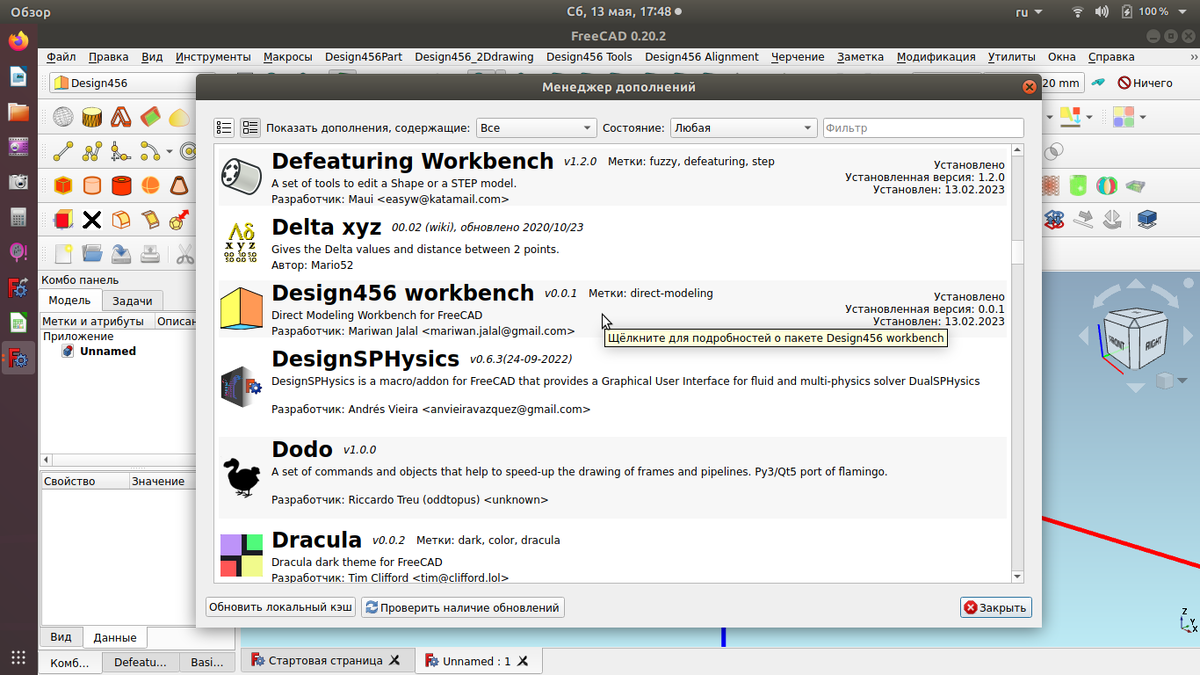This screenshot has height=675, width=1200.
Task: Select the Defeaturing Workbench entry
Action: coord(612,177)
